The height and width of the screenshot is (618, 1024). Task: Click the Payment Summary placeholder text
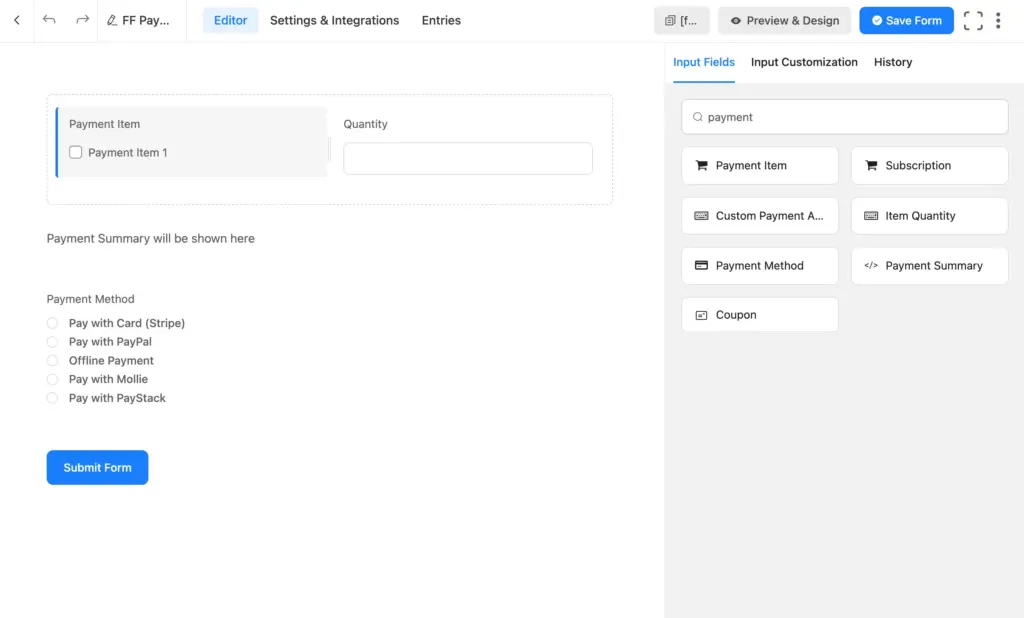150,238
